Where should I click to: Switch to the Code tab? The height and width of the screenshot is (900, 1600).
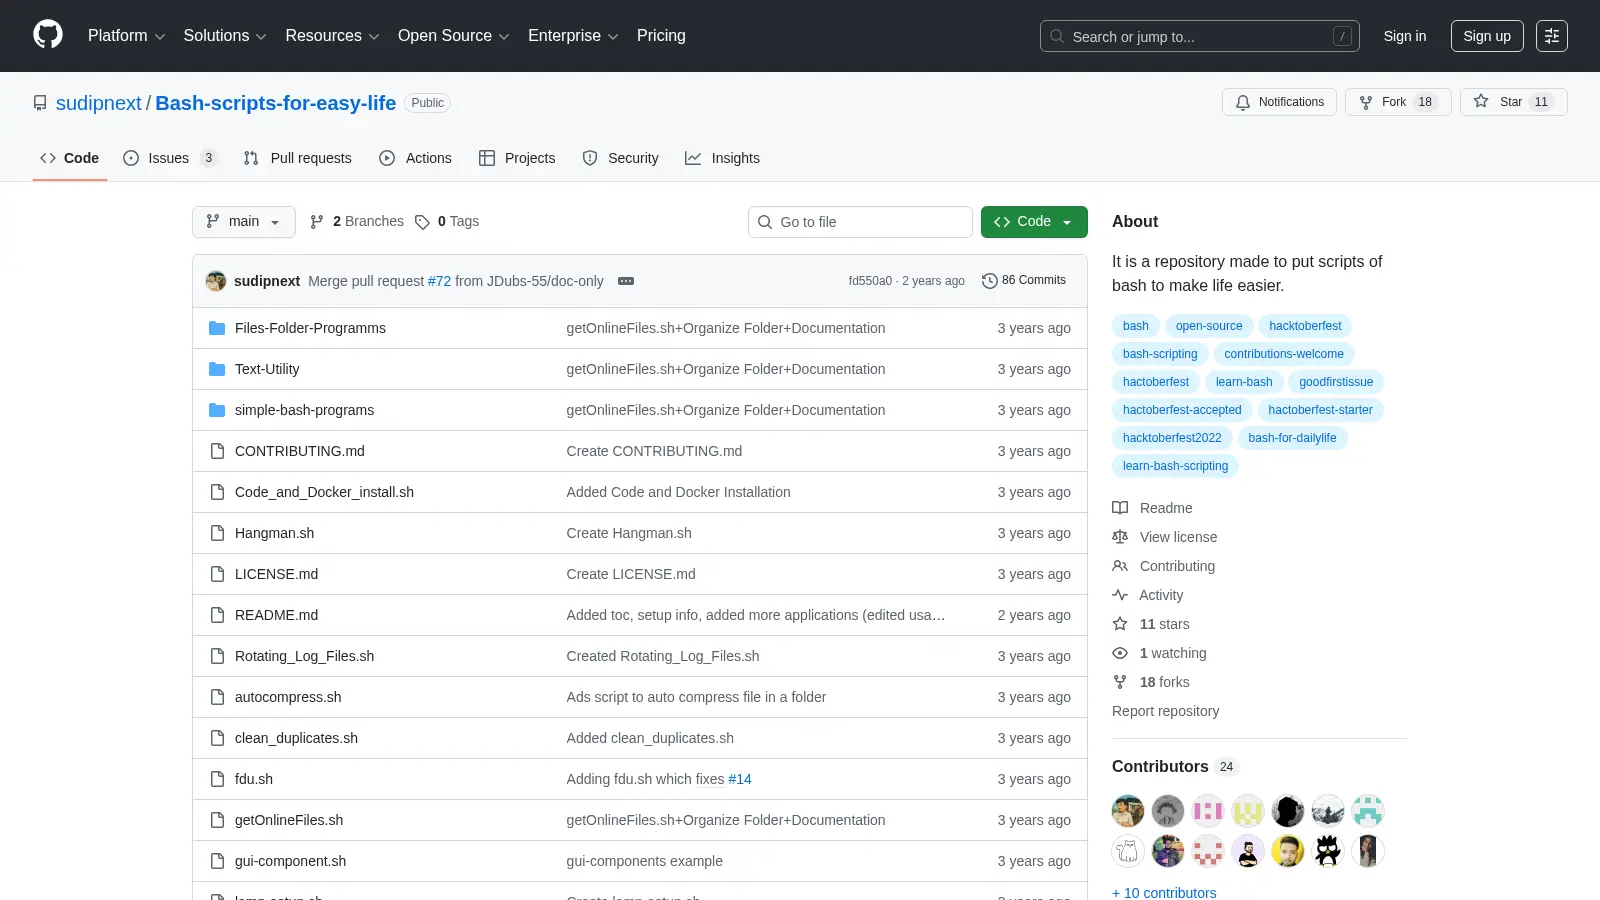click(70, 158)
